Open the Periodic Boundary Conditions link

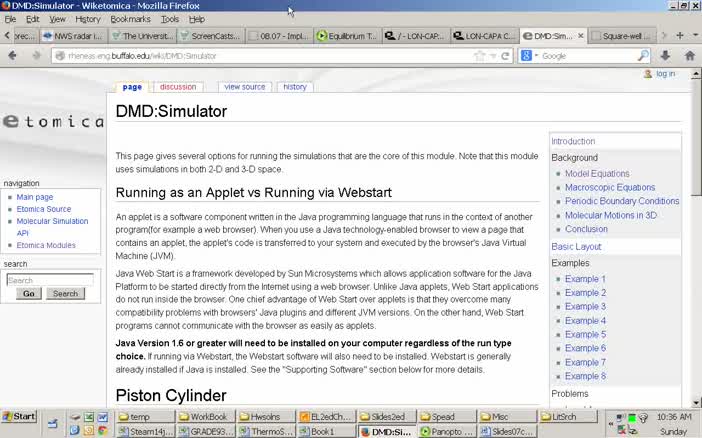pos(622,202)
